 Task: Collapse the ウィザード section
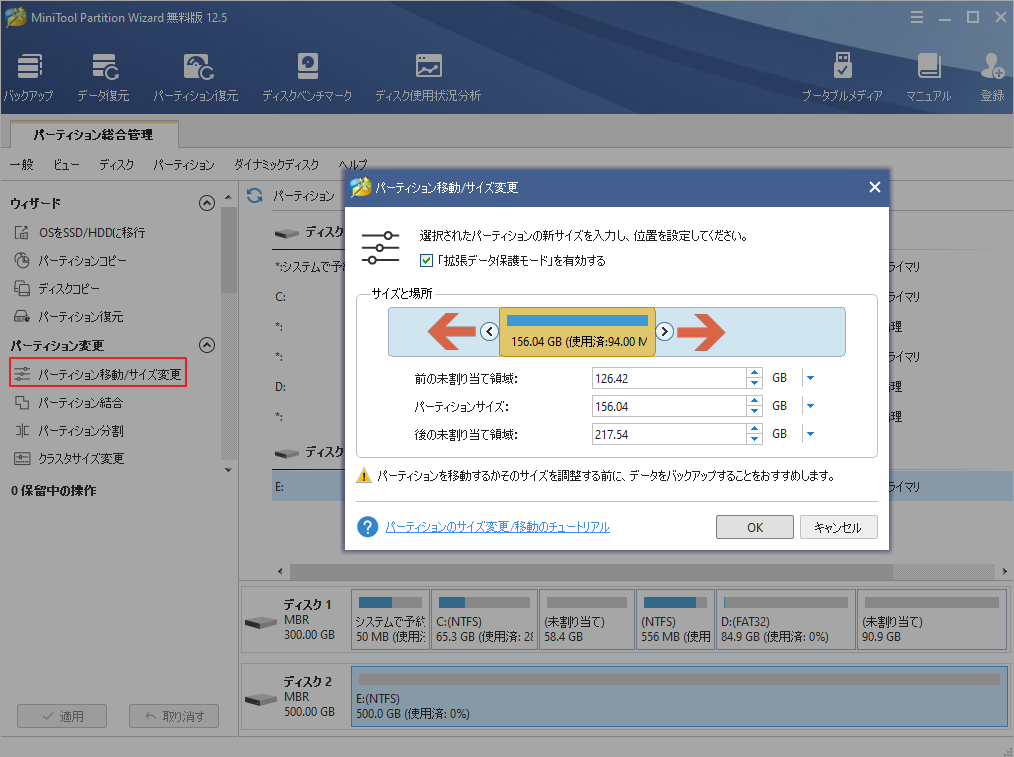pos(207,202)
